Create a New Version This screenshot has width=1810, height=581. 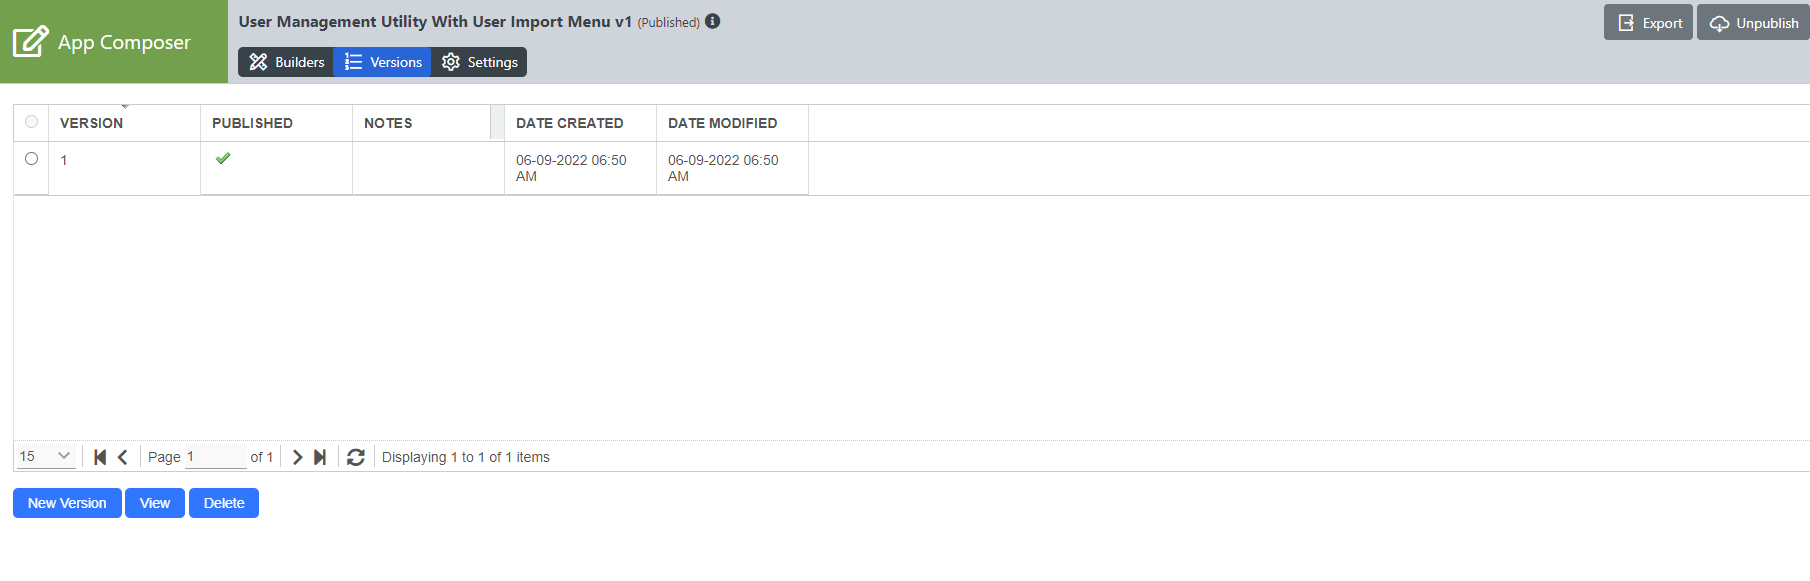[x=67, y=503]
